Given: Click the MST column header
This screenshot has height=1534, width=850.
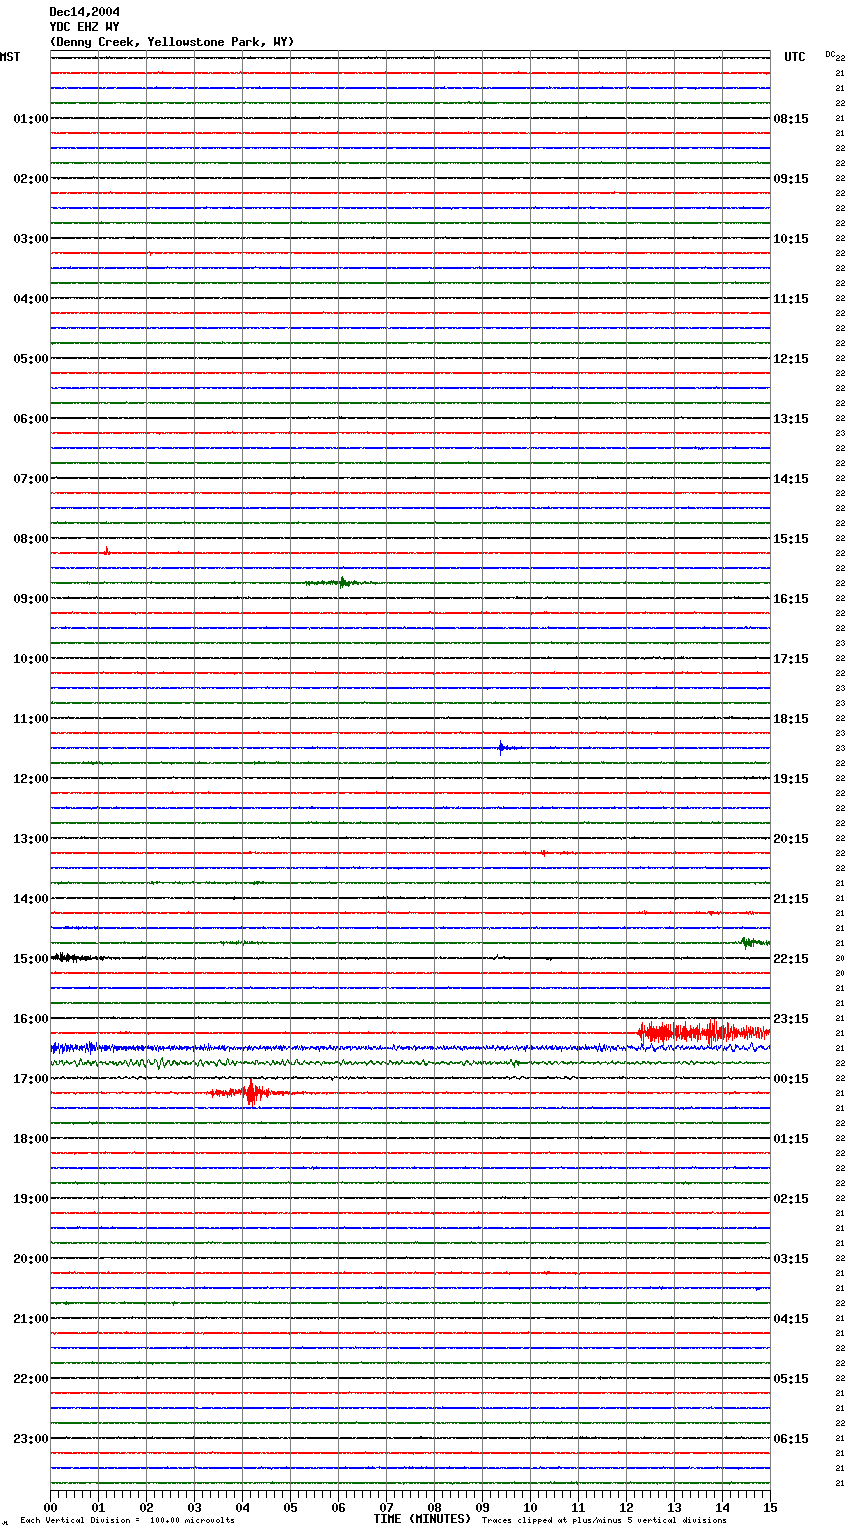Looking at the screenshot, I should (x=10, y=57).
